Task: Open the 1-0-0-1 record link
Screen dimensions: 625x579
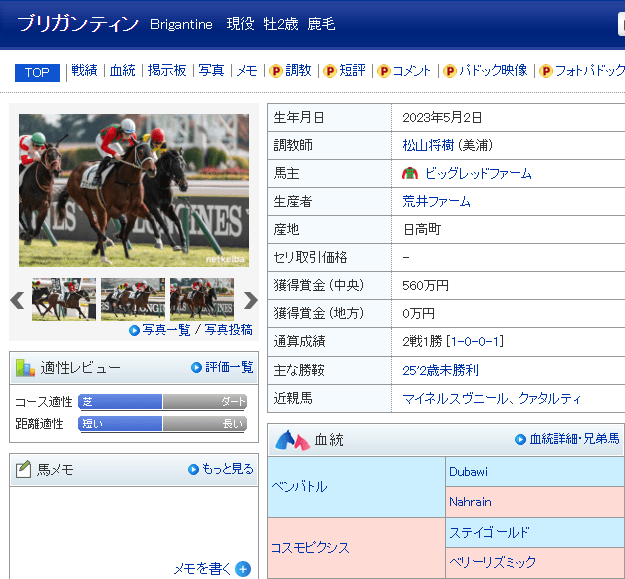Action: coord(475,341)
